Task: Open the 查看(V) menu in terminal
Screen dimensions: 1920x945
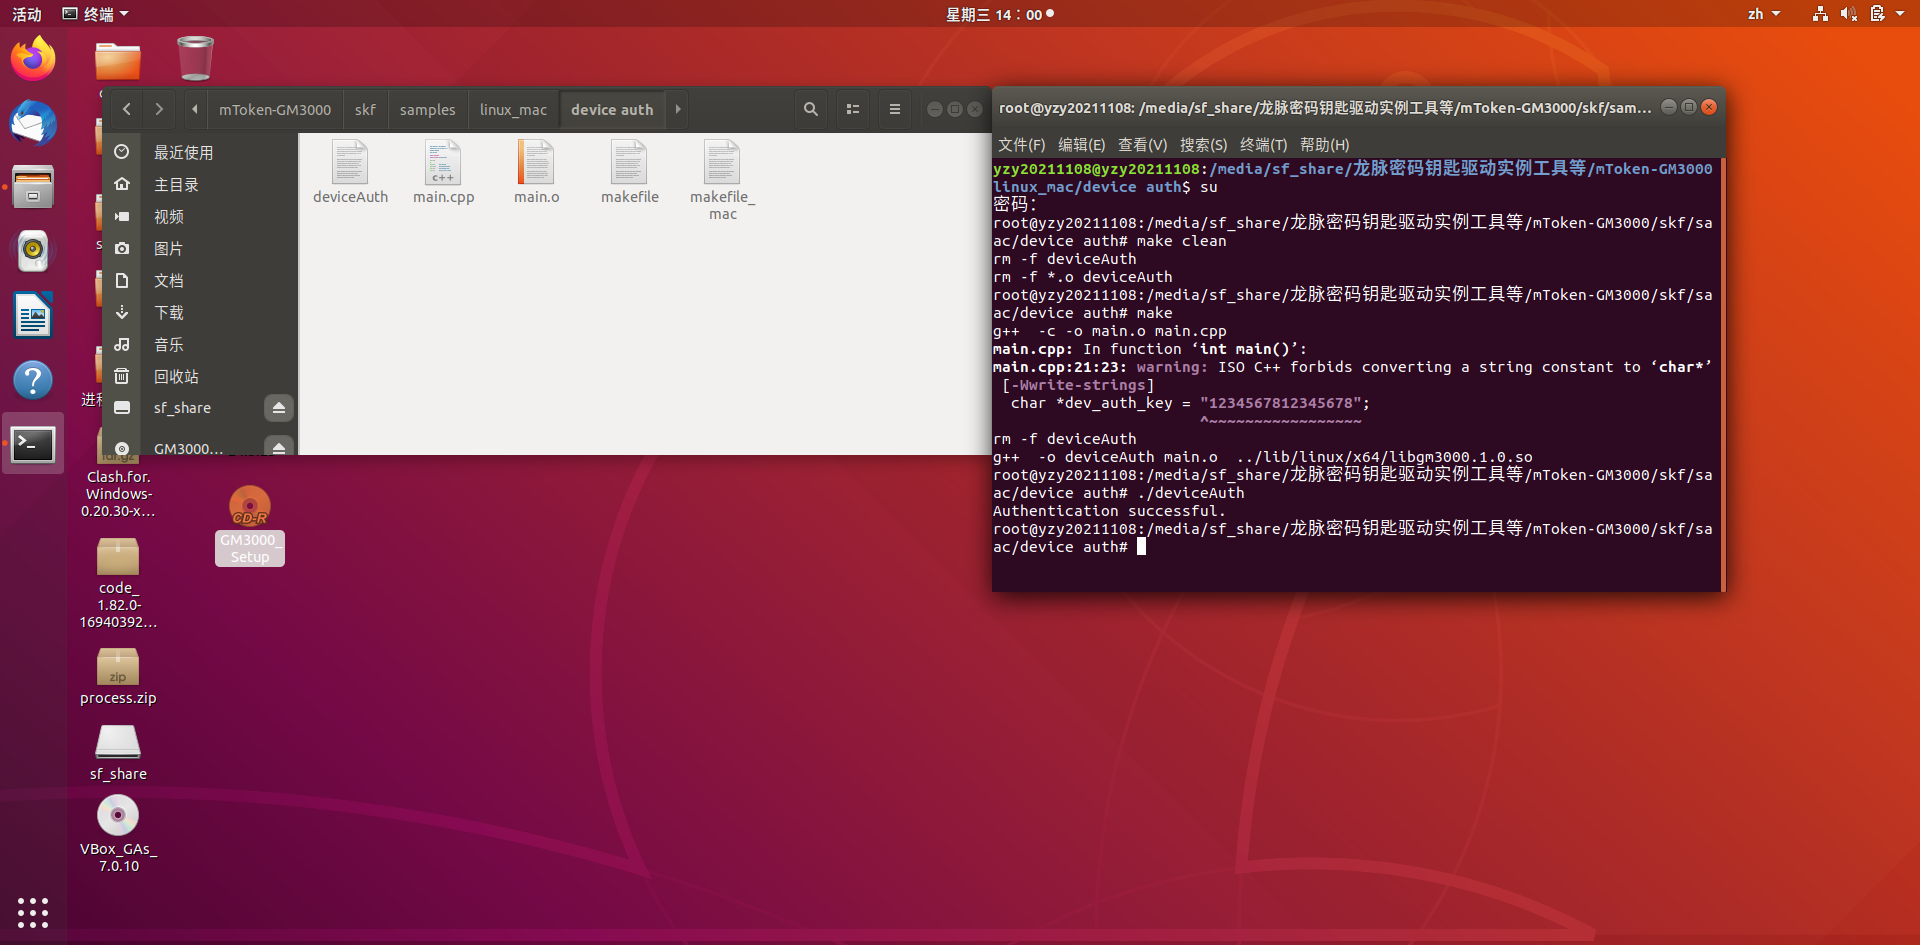Action: (1142, 145)
